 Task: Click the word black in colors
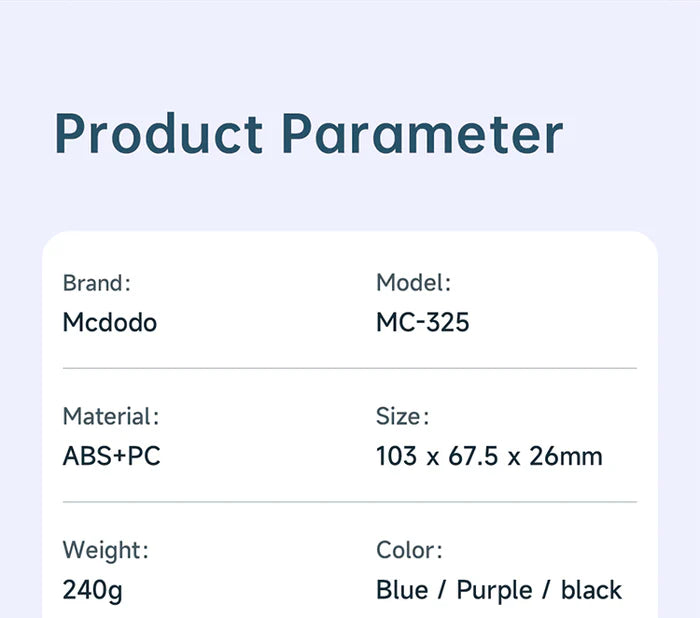[x=591, y=590]
